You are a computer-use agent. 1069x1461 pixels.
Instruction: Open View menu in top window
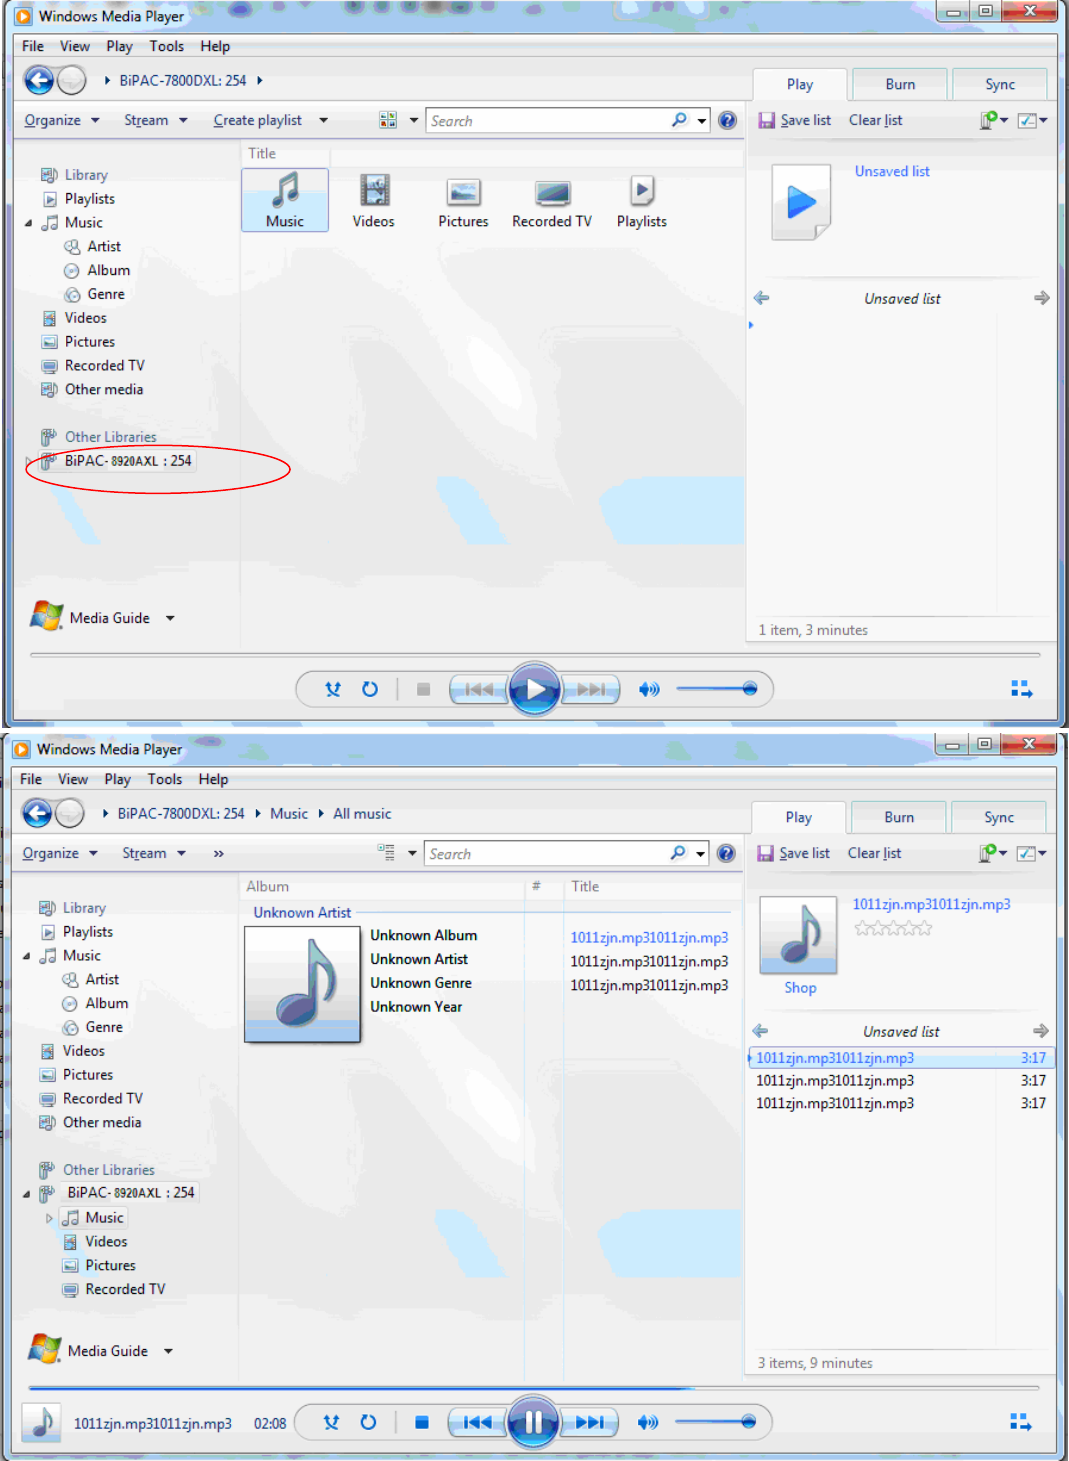pos(75,46)
